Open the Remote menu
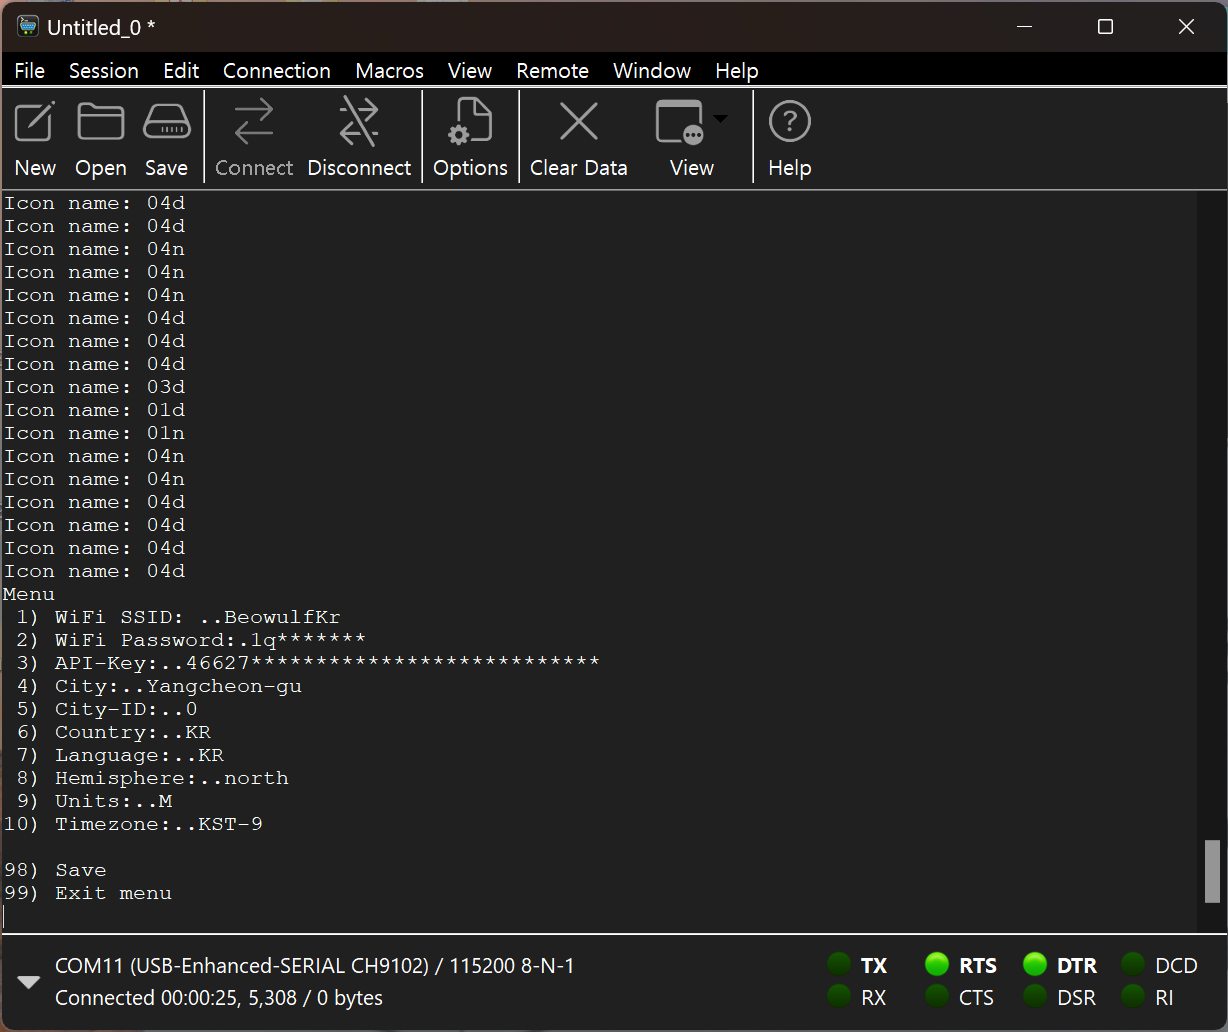The height and width of the screenshot is (1032, 1228). pyautogui.click(x=552, y=71)
